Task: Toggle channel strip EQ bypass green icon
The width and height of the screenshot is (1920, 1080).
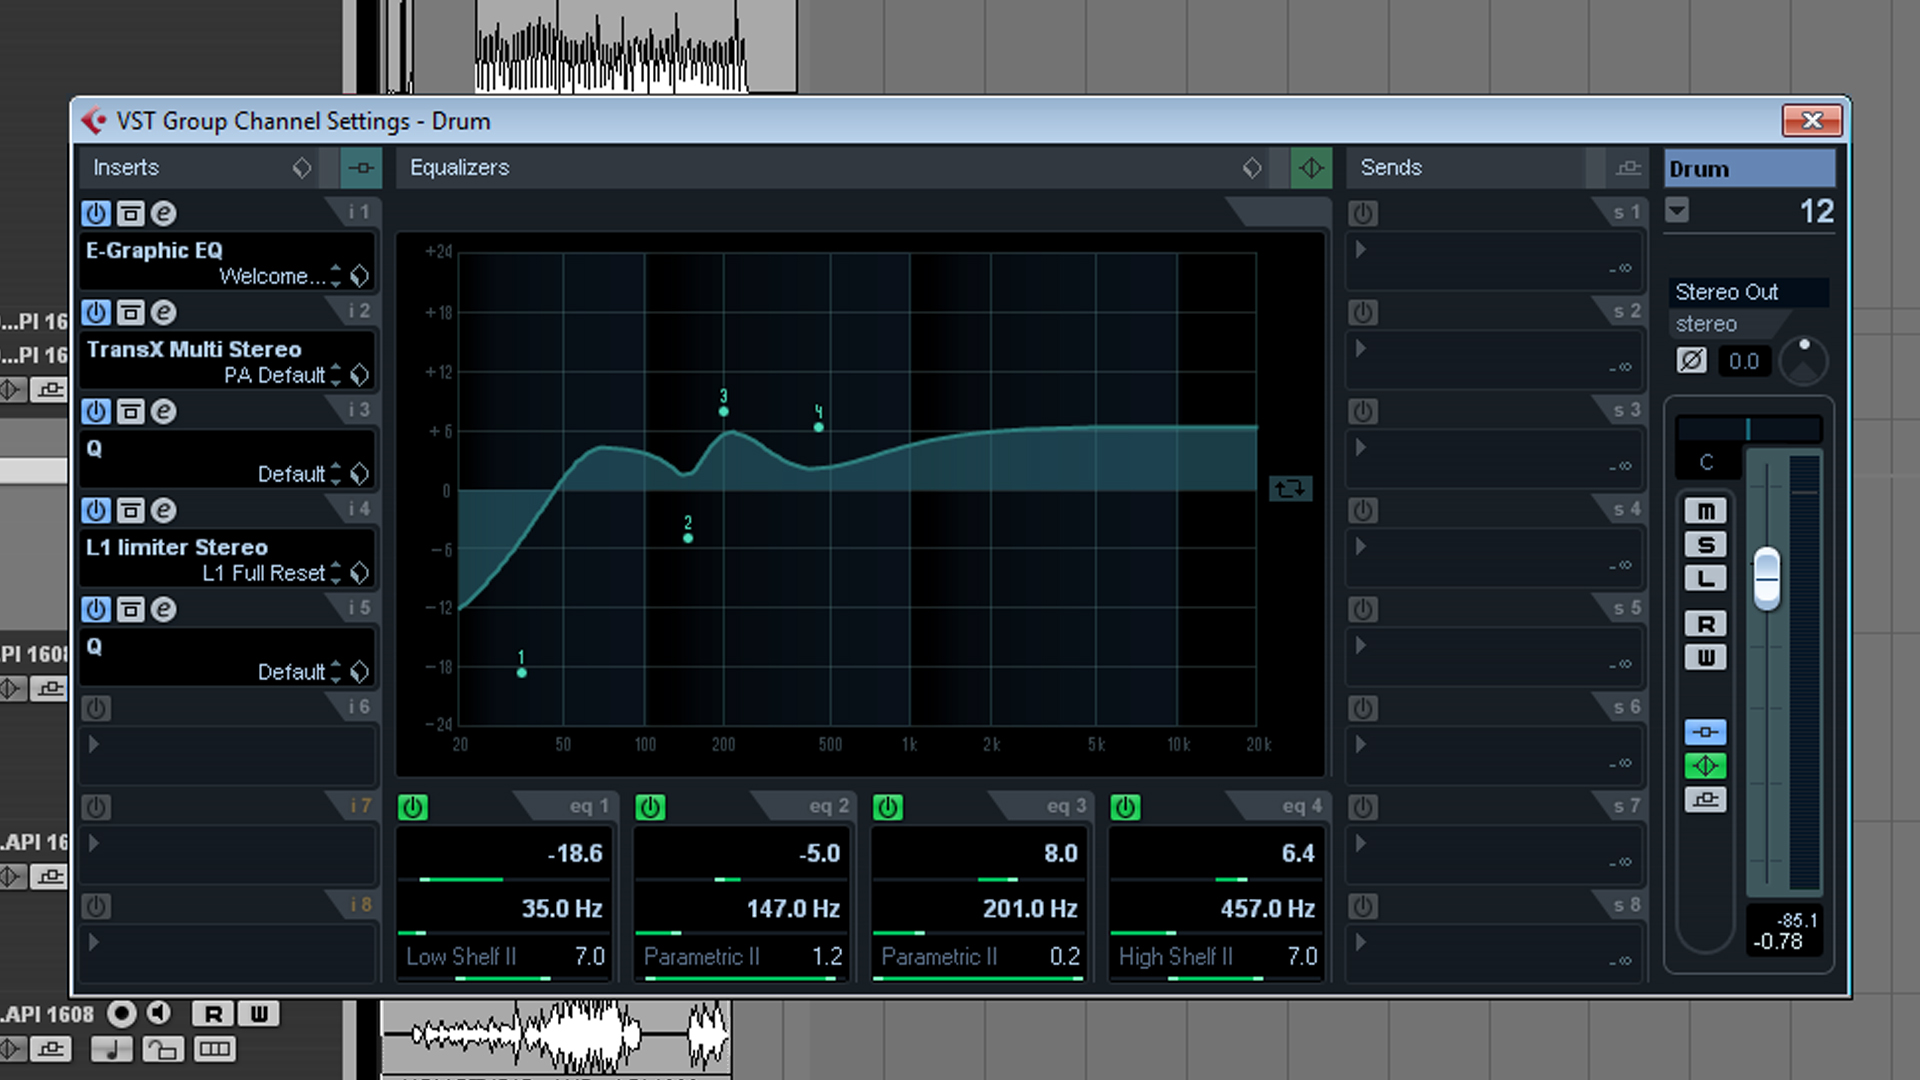Action: [1706, 766]
